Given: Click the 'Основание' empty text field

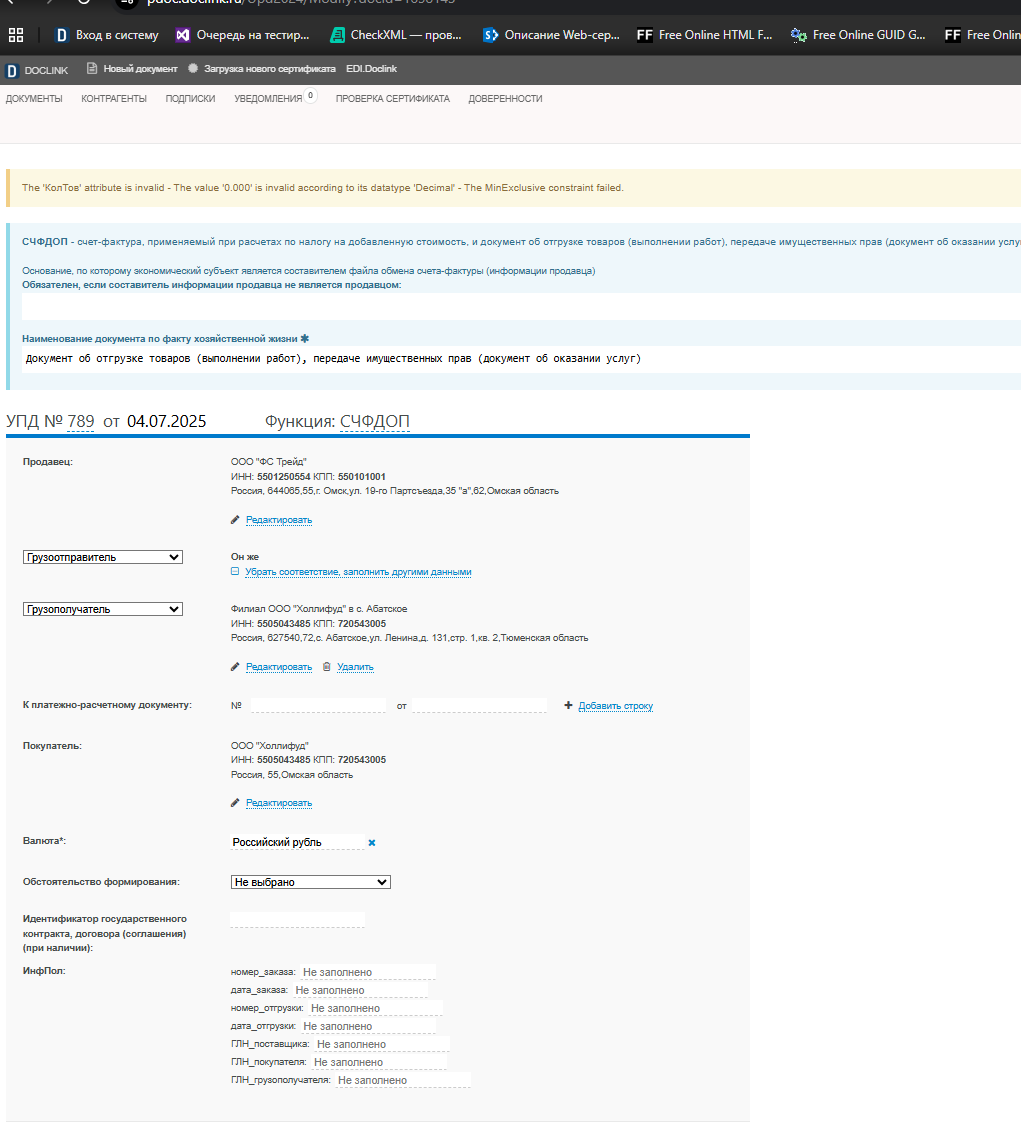Looking at the screenshot, I should (x=521, y=306).
